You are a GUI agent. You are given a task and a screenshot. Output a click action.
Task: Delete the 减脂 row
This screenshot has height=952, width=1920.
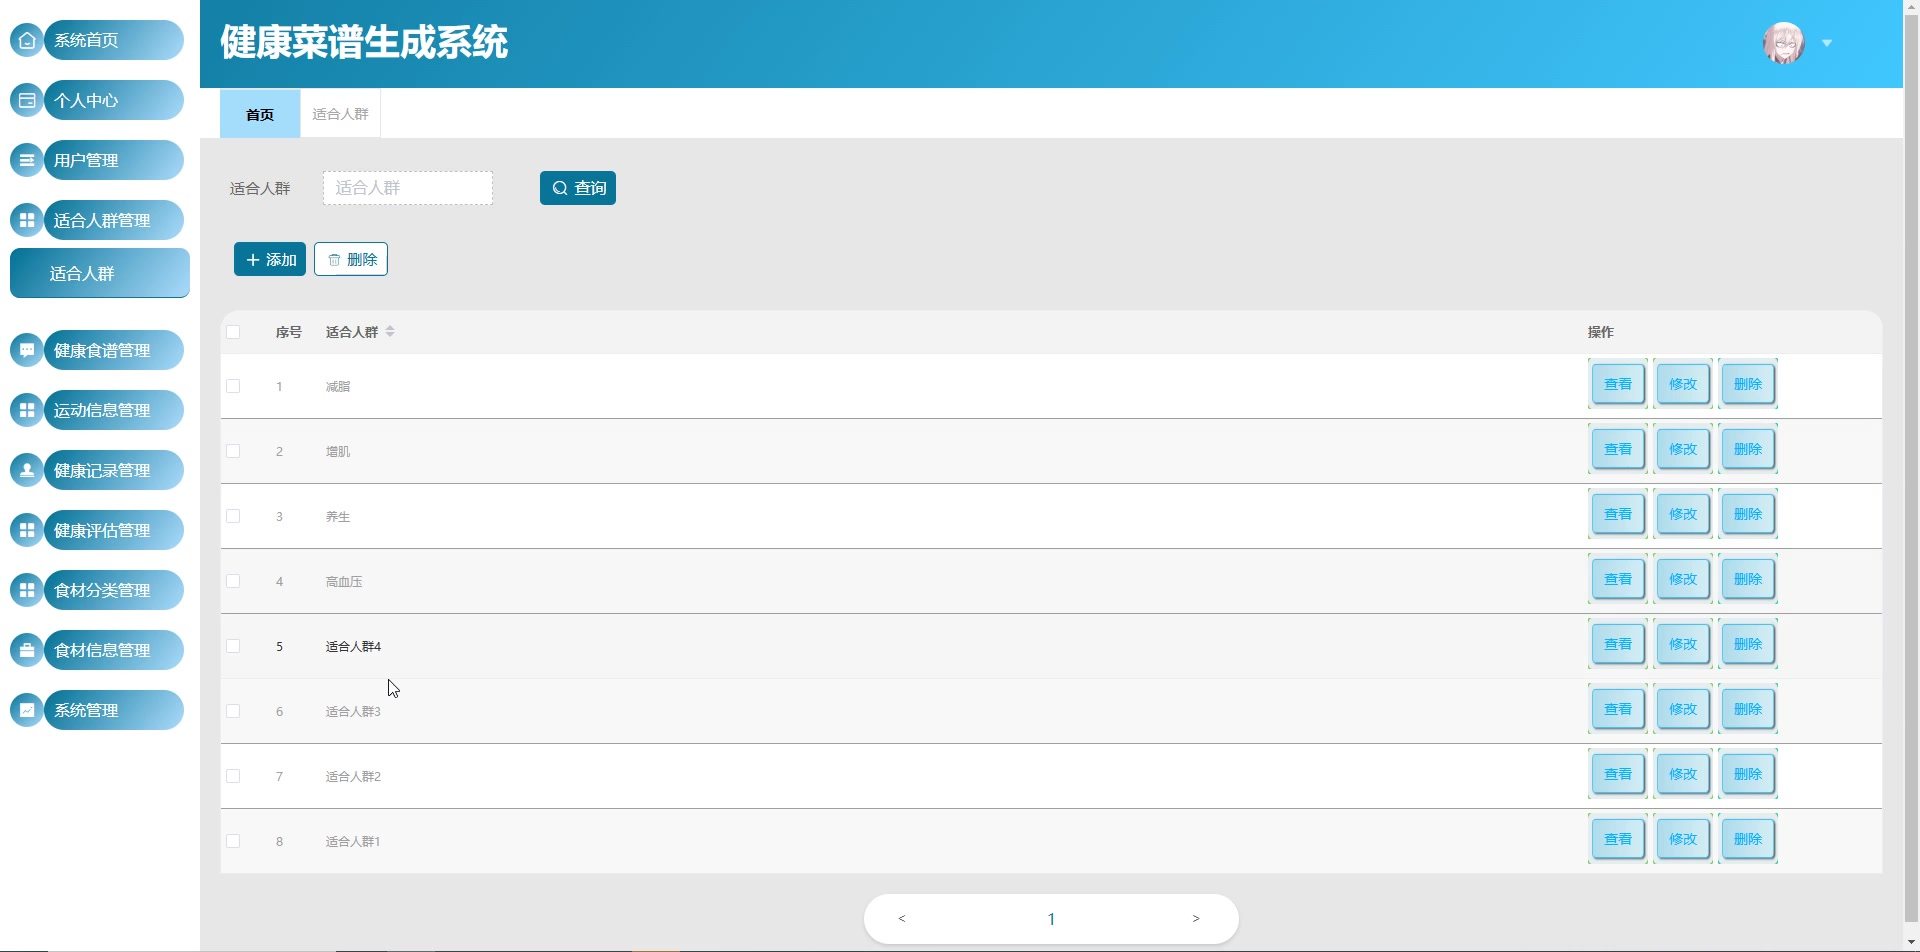tap(1748, 384)
